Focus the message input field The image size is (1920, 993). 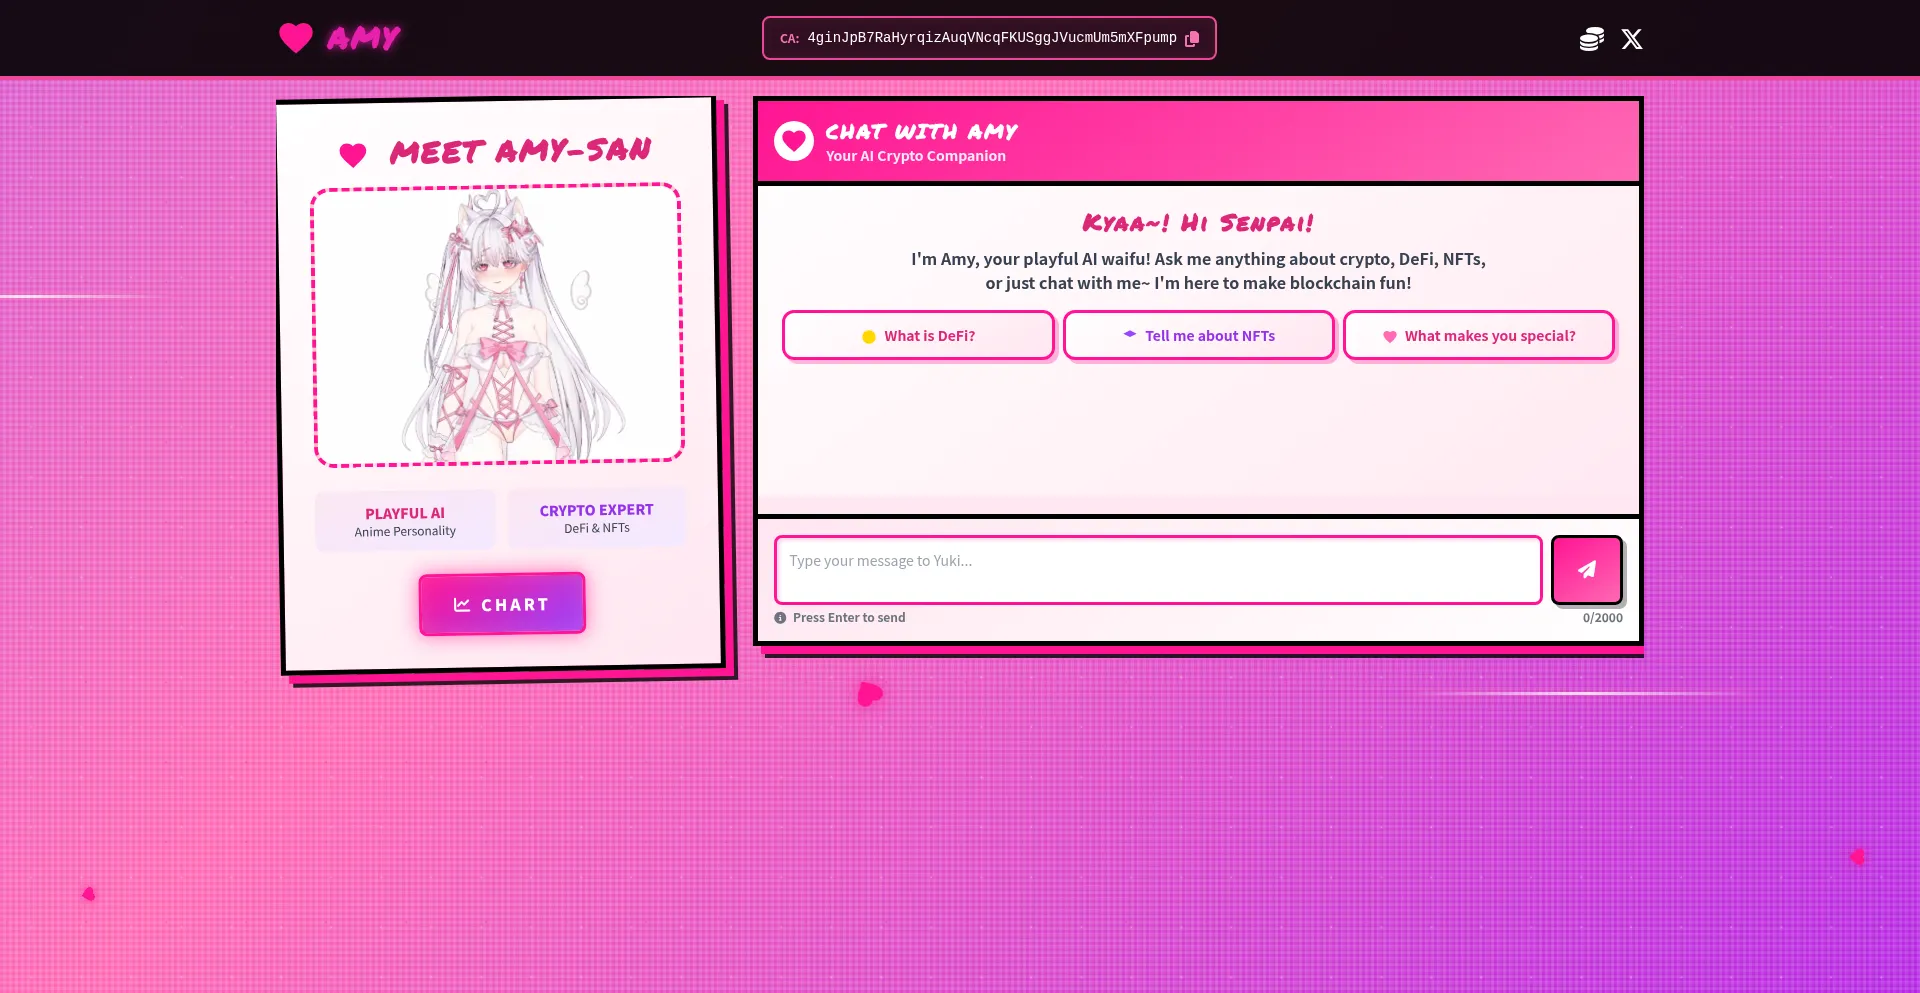click(1157, 570)
